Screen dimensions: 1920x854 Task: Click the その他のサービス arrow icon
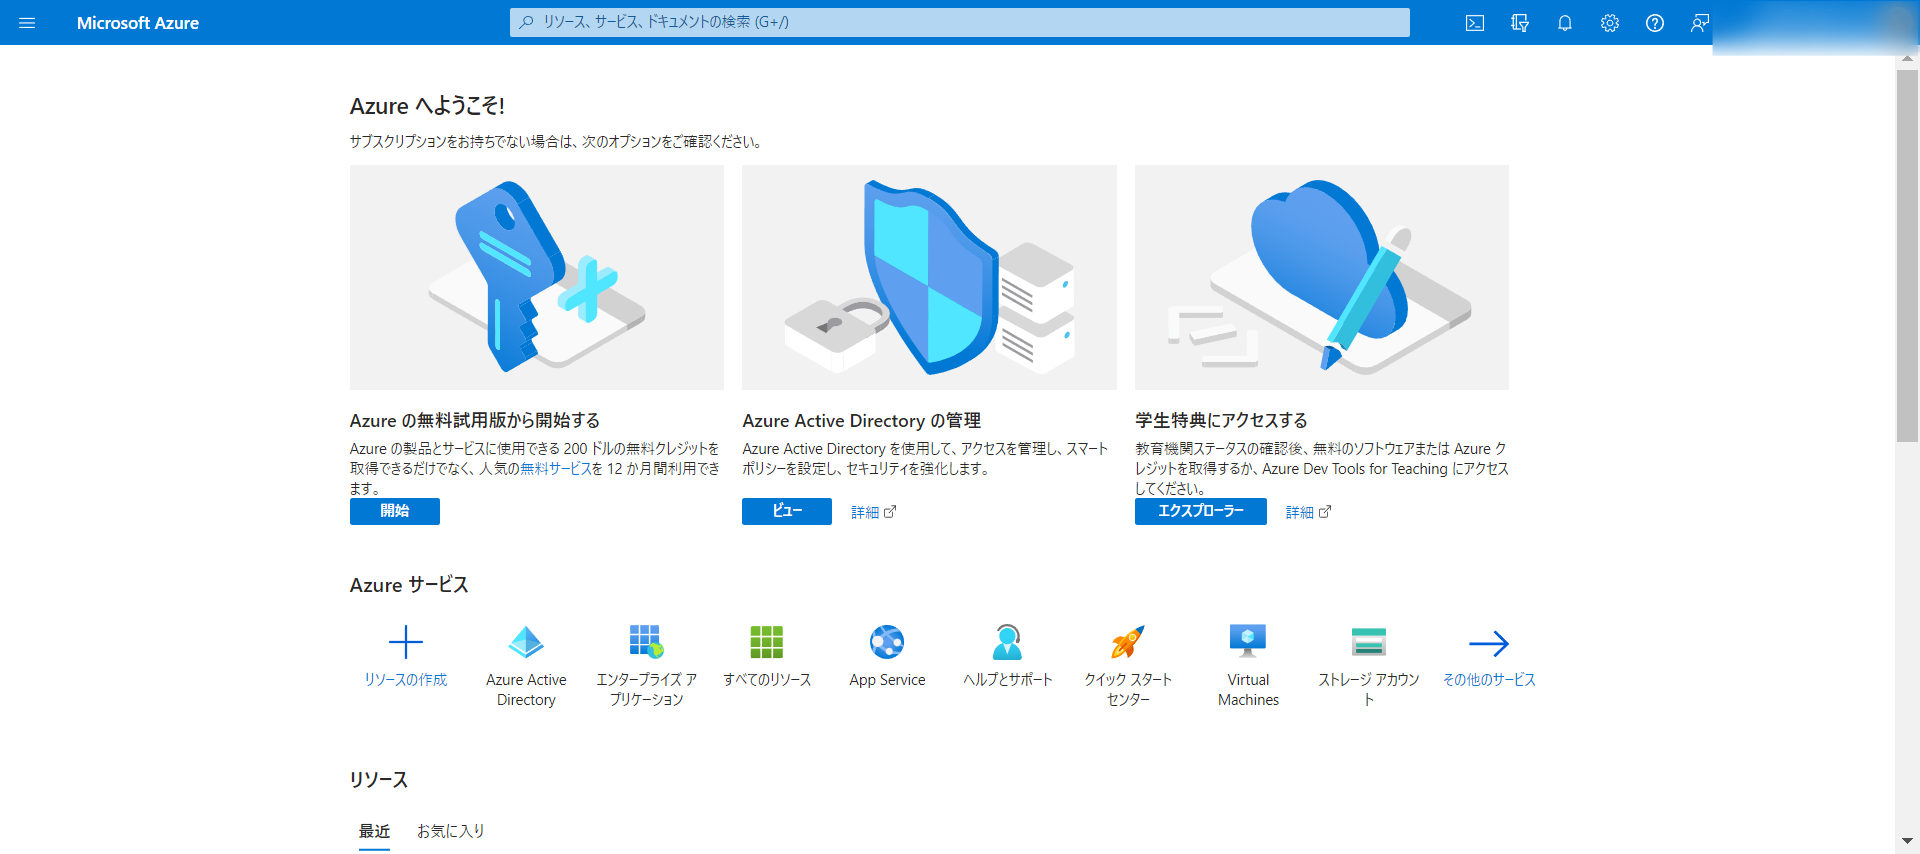point(1489,643)
